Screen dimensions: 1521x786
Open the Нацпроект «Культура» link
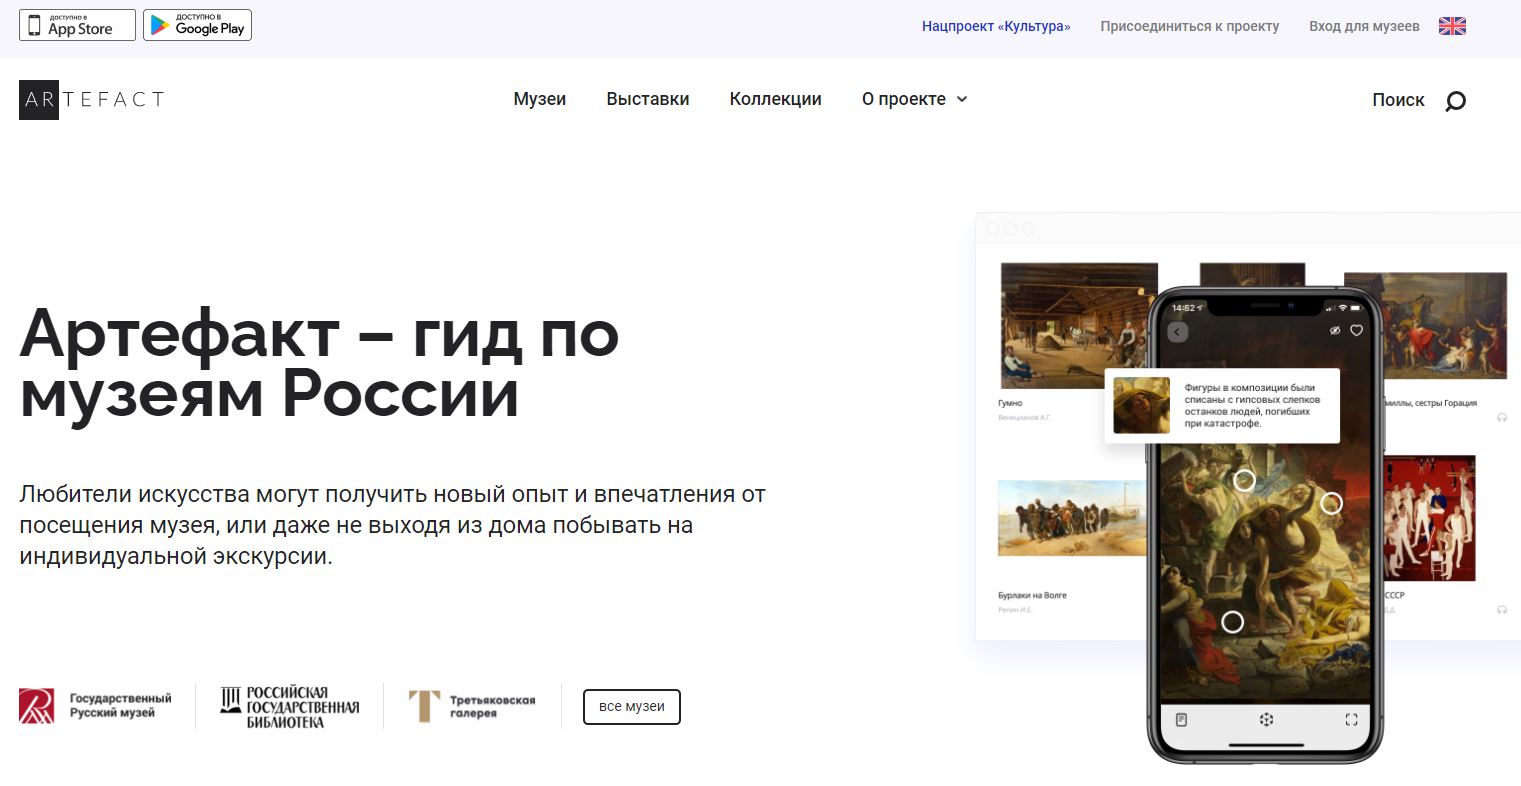coord(996,26)
